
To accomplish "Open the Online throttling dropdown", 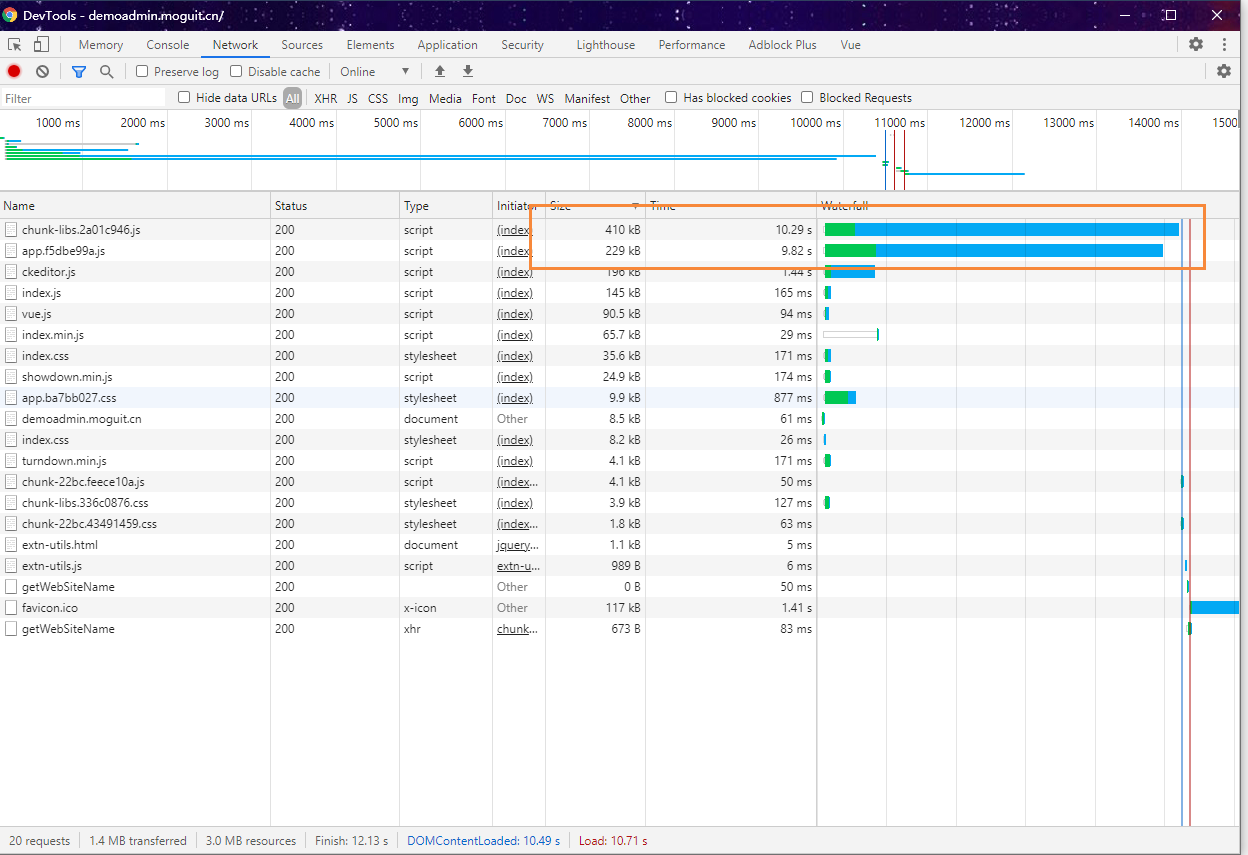I will click(375, 72).
